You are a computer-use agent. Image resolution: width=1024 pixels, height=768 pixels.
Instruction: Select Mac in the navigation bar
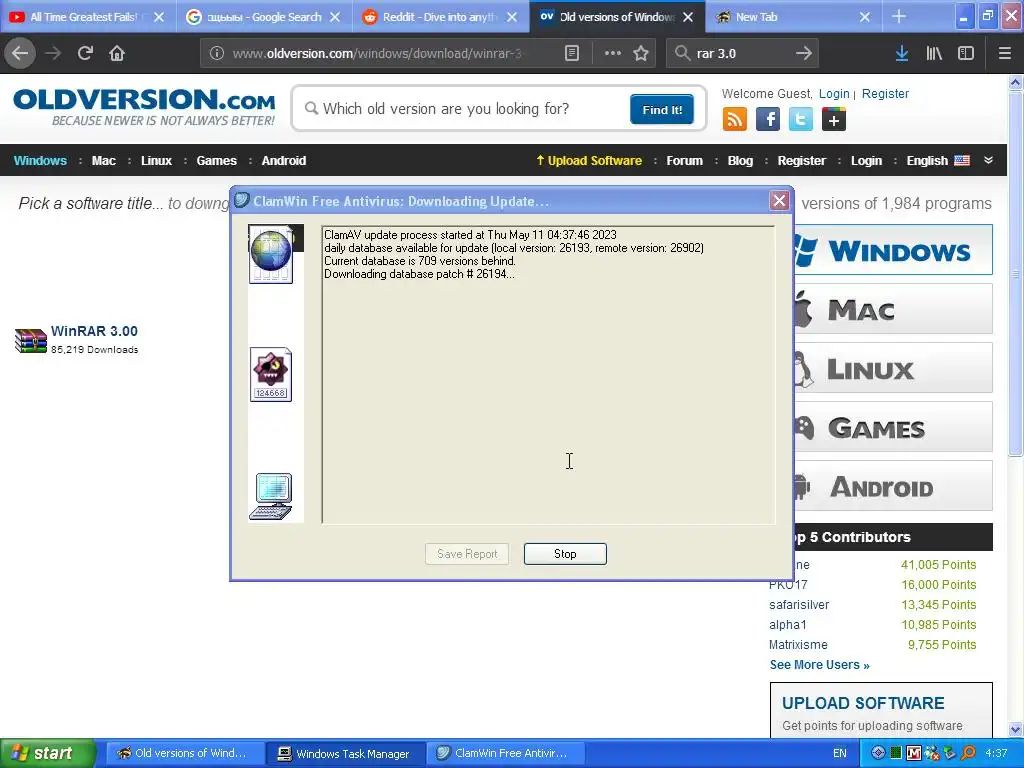pos(104,161)
